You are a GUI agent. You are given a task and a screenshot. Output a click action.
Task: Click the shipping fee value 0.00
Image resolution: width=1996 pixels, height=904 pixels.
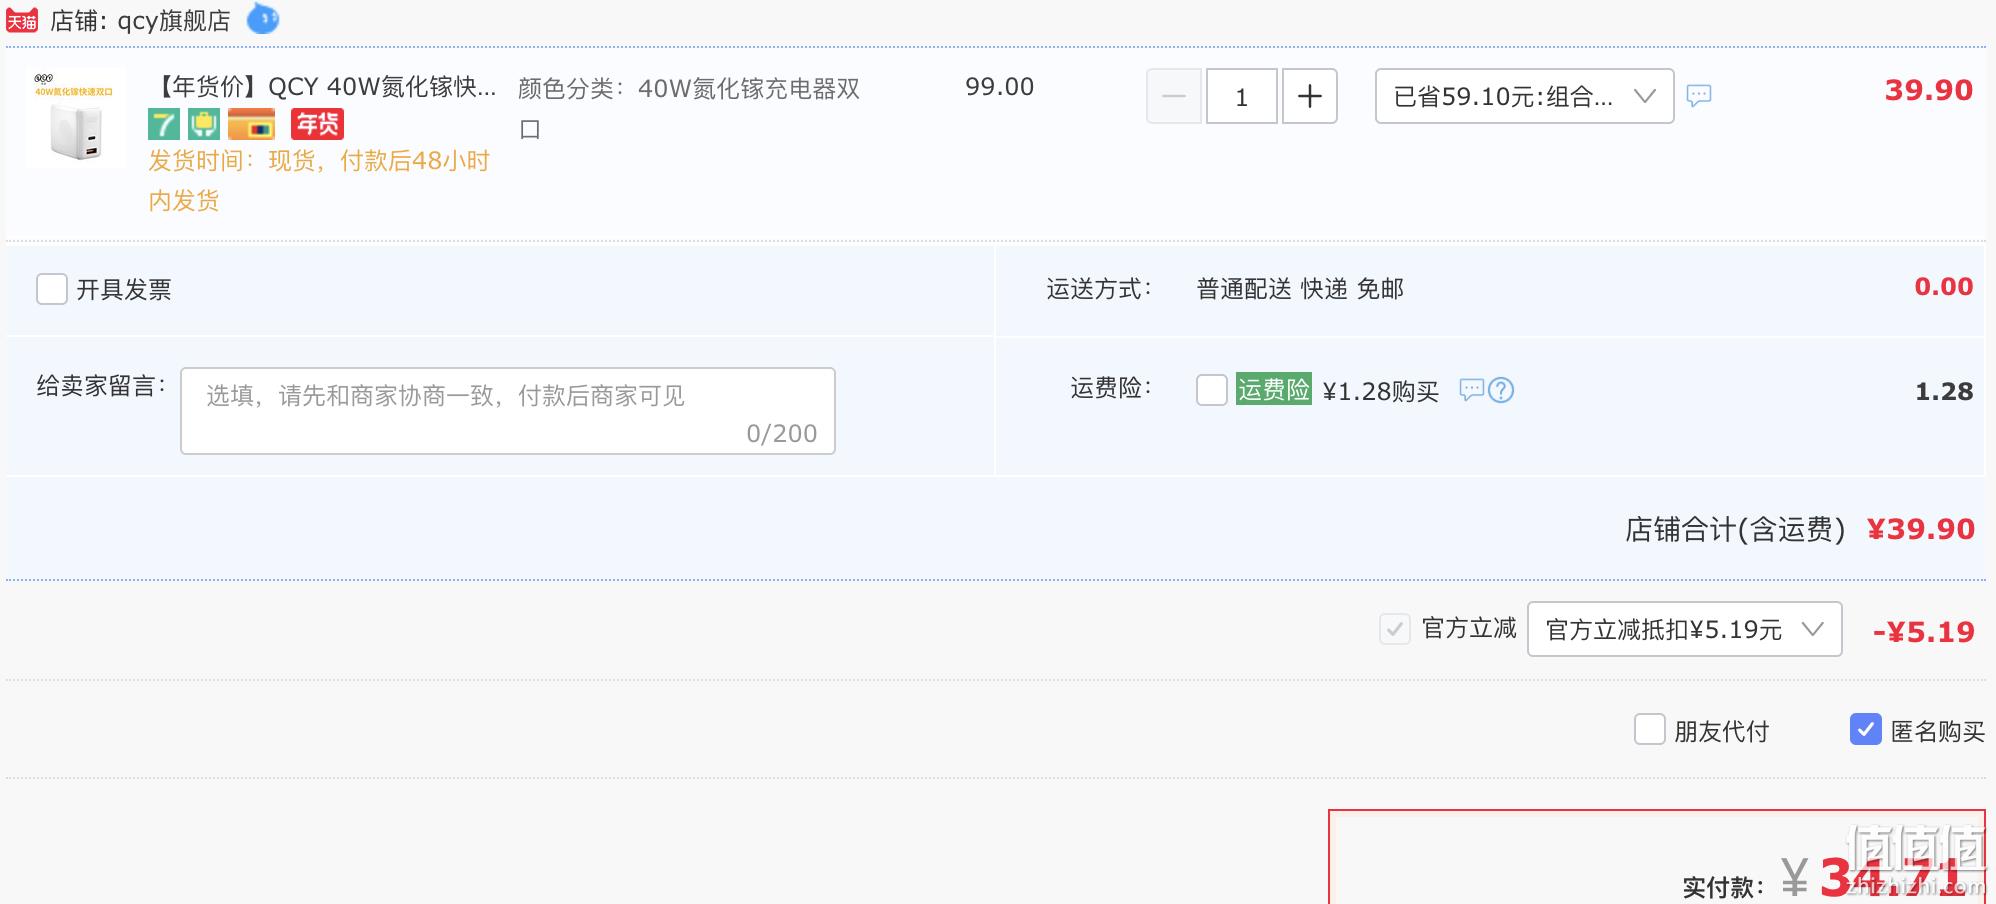[x=1944, y=287]
